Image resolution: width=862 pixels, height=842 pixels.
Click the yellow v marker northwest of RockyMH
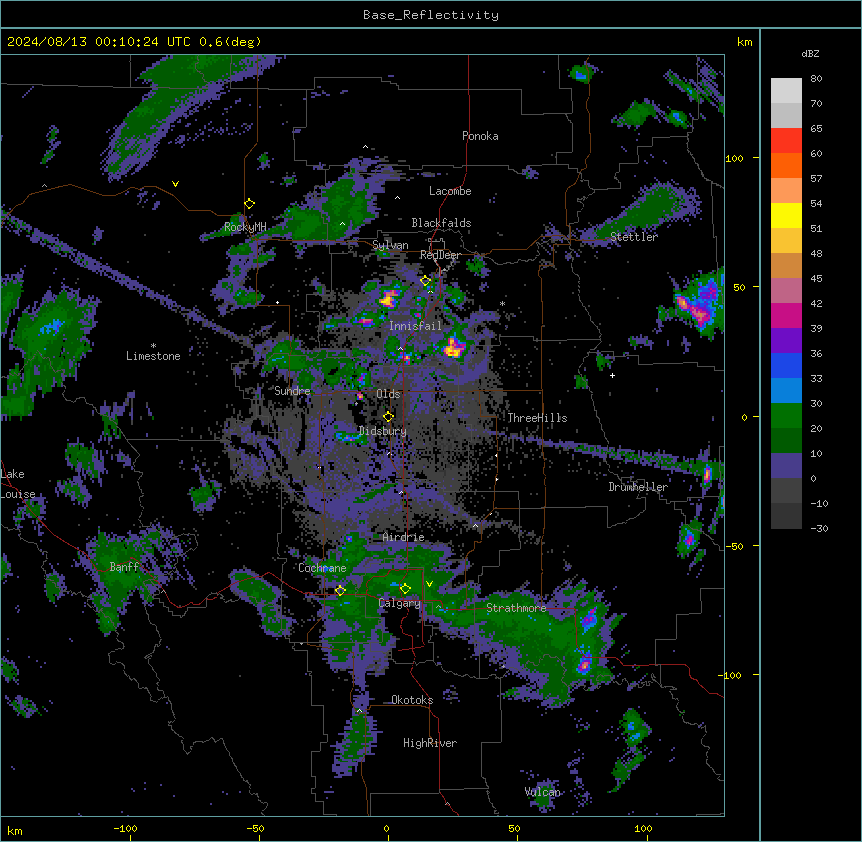tap(175, 184)
